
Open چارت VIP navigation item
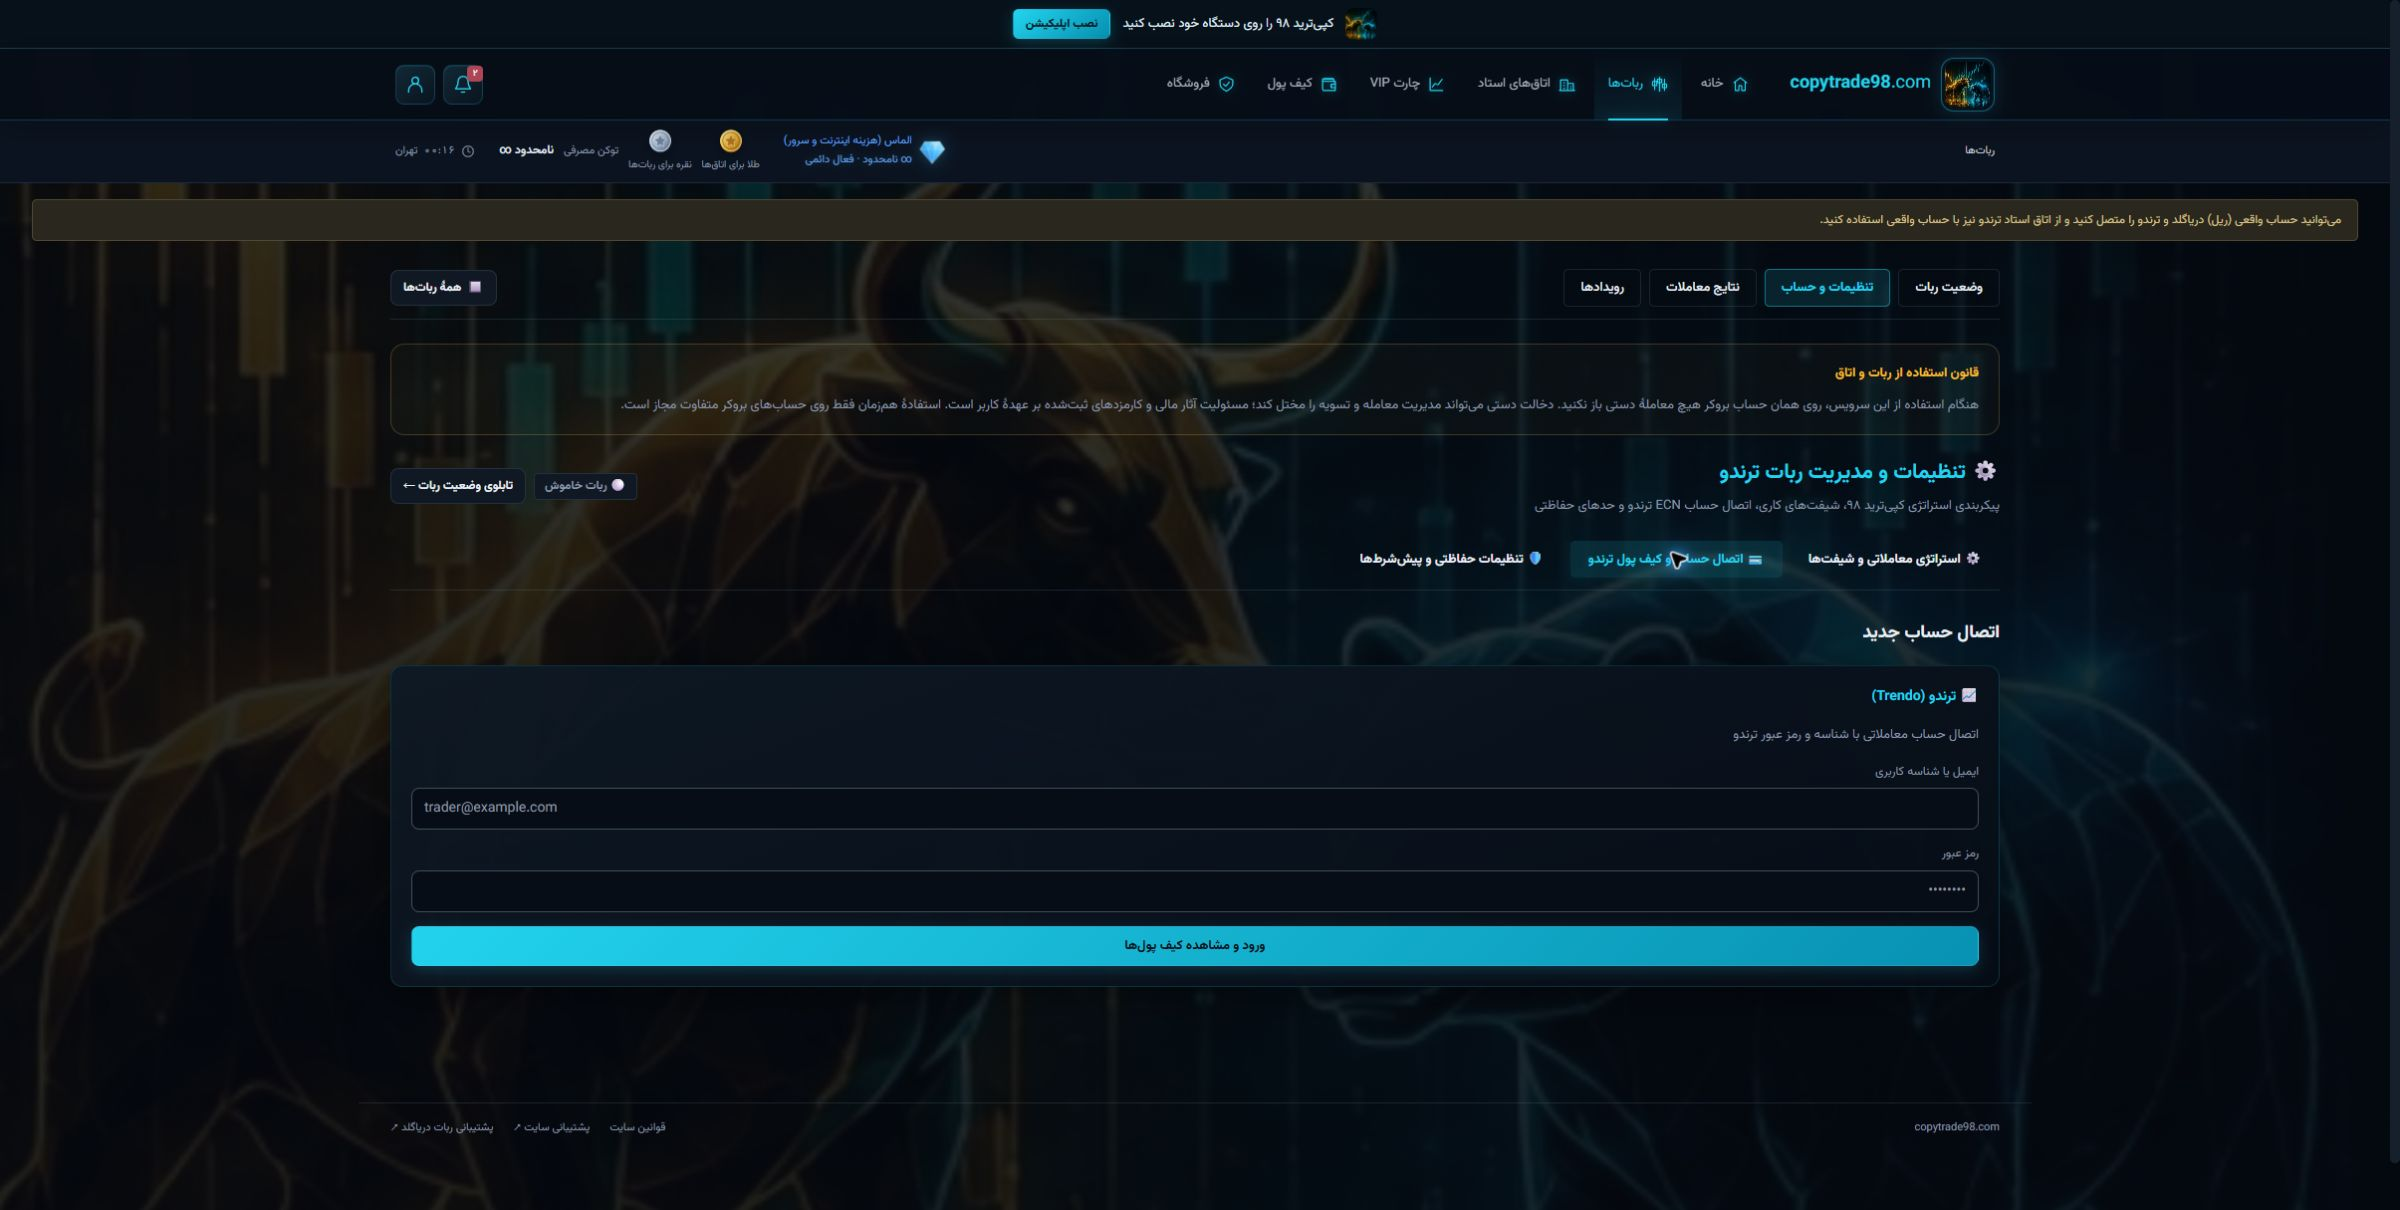1406,84
